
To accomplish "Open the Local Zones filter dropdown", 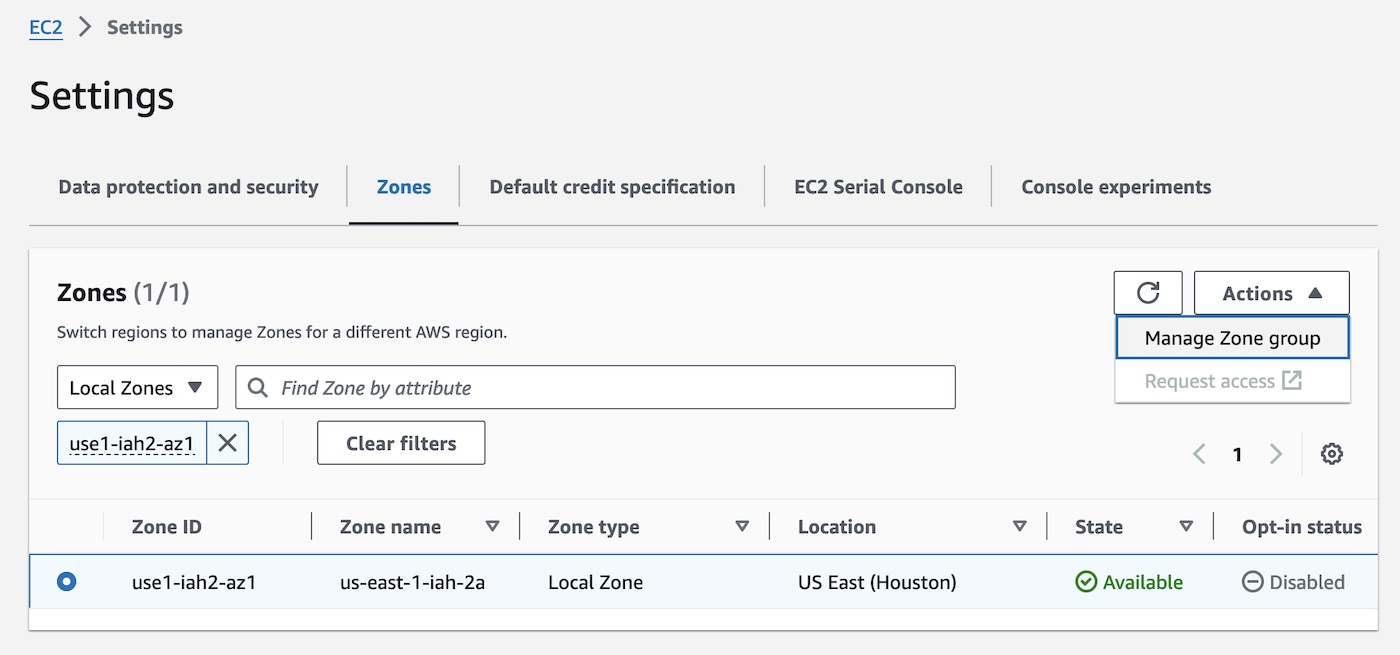I will tap(137, 388).
